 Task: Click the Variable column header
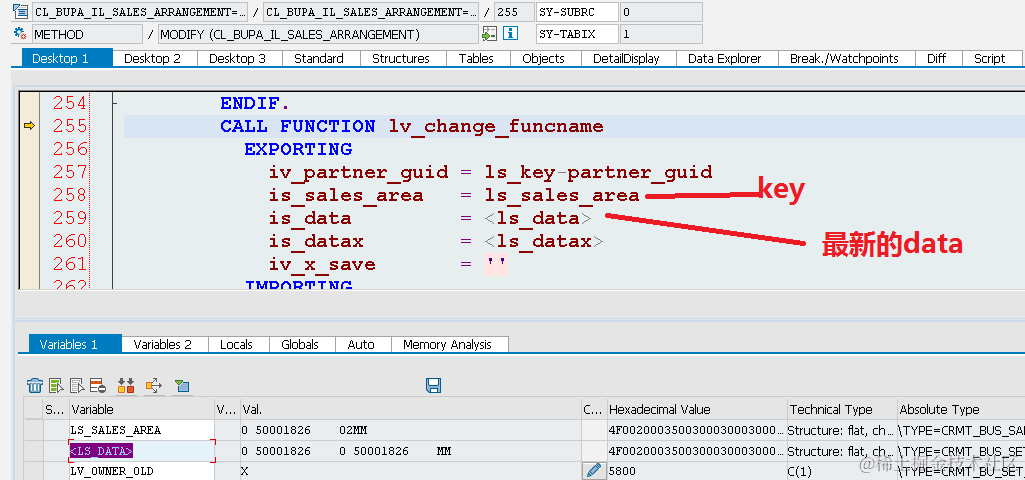point(142,409)
